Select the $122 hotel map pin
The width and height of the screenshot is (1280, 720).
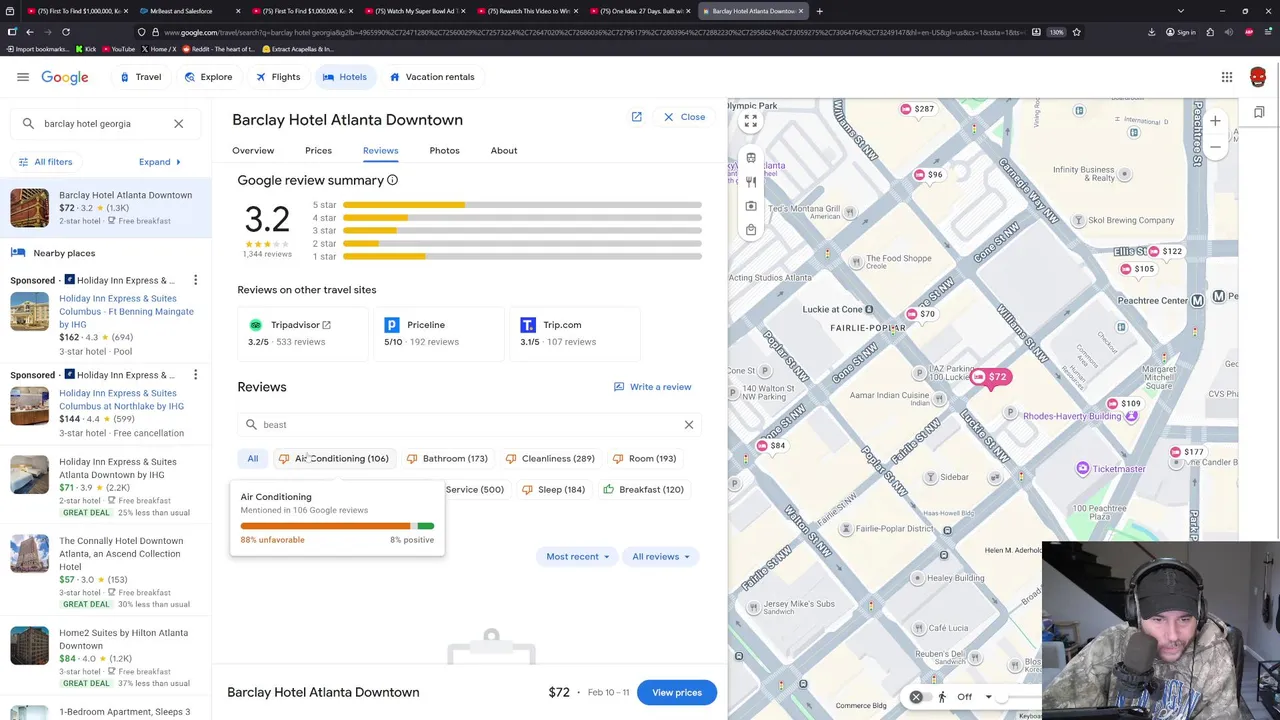pos(1165,251)
